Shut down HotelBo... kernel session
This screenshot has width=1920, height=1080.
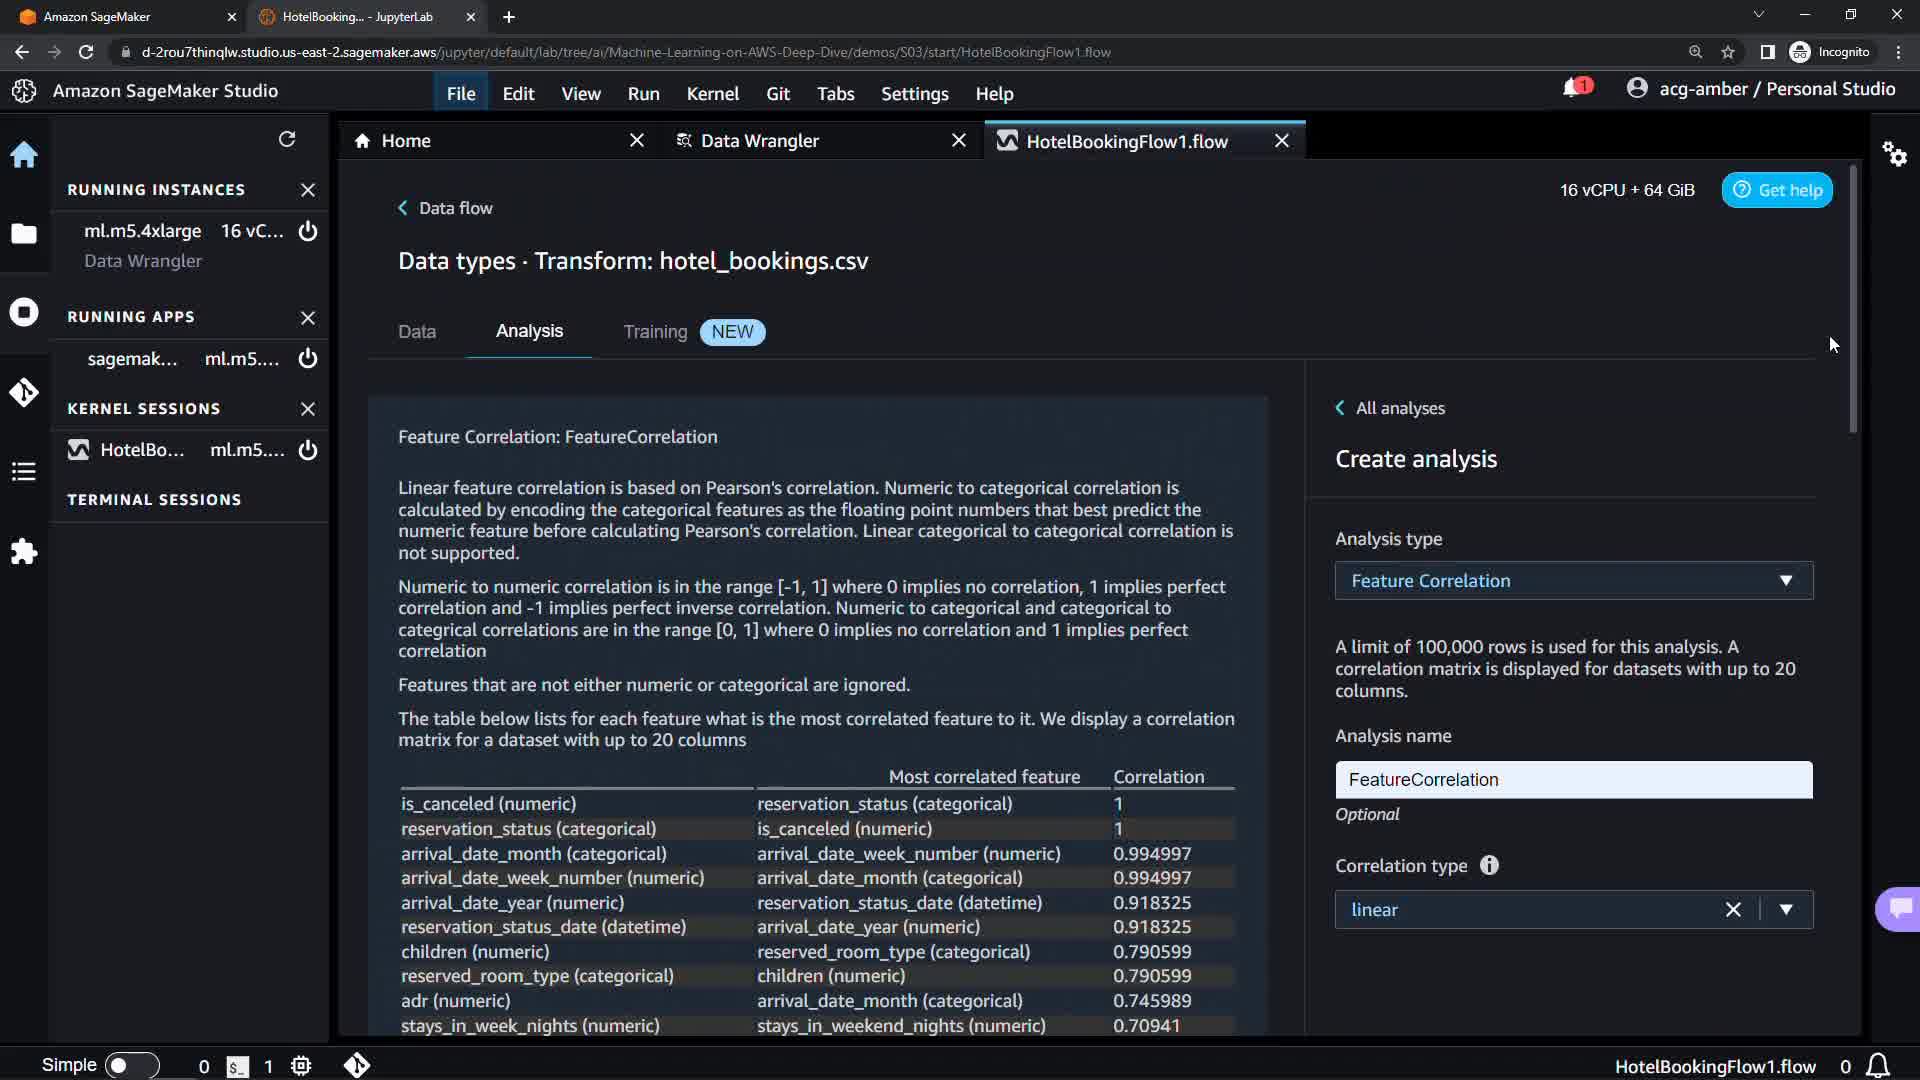tap(308, 450)
